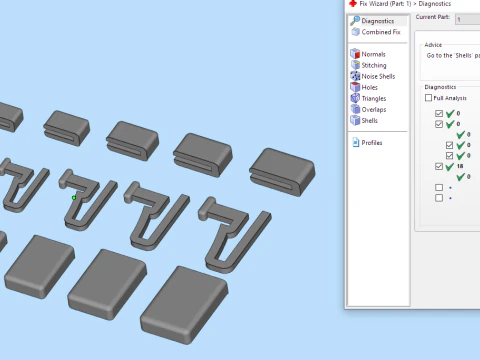
Task: Click the red cross Fix Wizard title icon
Action: (353, 4)
